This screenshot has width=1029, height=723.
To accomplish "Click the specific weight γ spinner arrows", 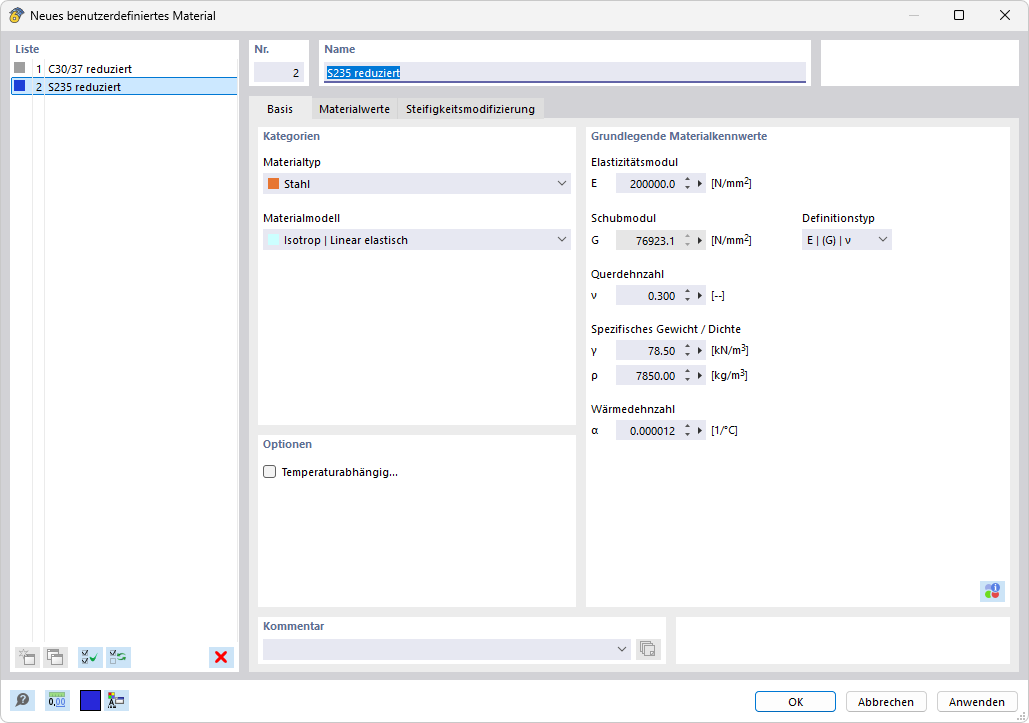I will pos(687,351).
